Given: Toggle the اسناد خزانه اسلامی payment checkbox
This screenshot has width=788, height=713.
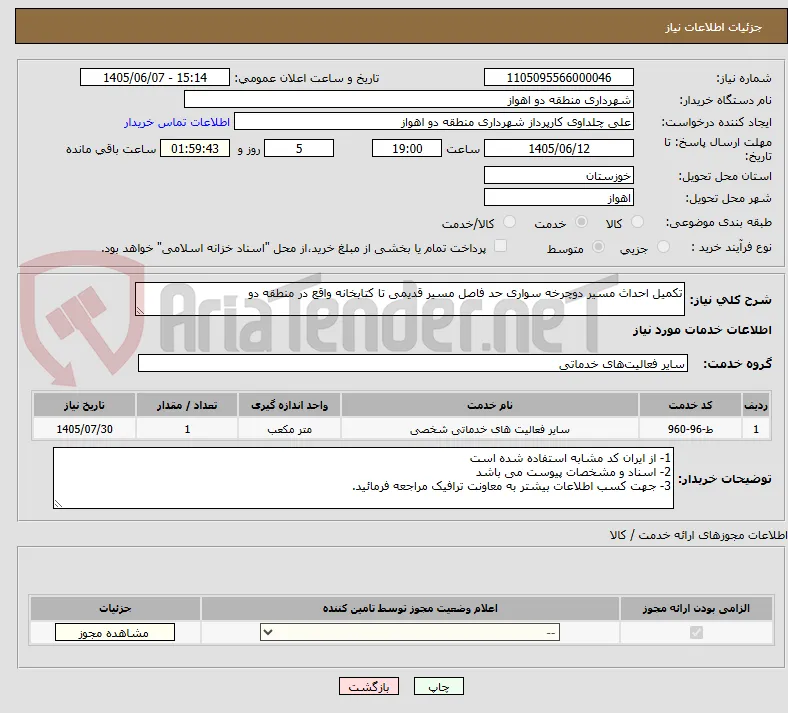Looking at the screenshot, I should tap(501, 246).
